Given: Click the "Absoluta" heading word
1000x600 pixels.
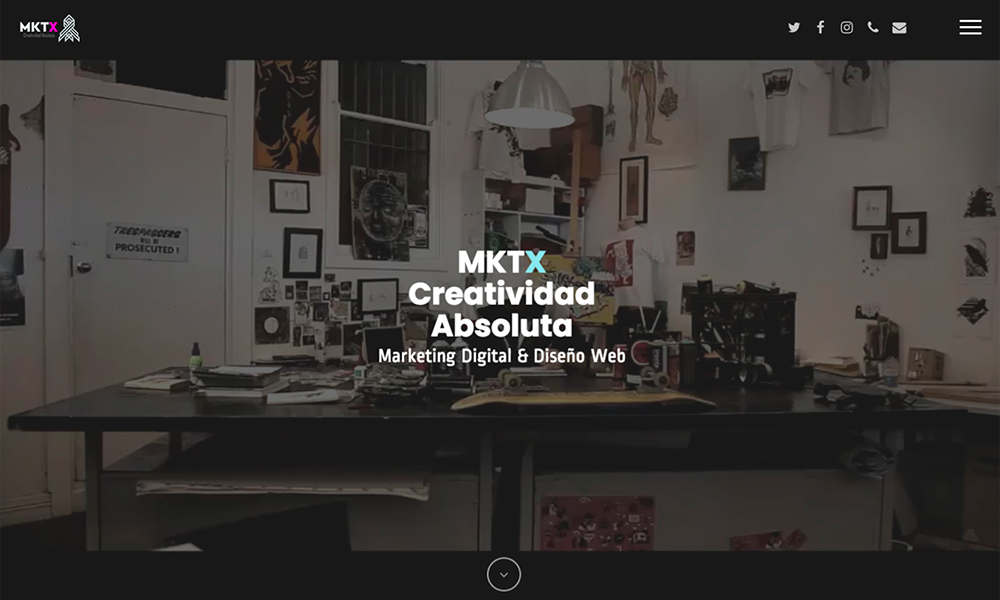Looking at the screenshot, I should point(502,326).
